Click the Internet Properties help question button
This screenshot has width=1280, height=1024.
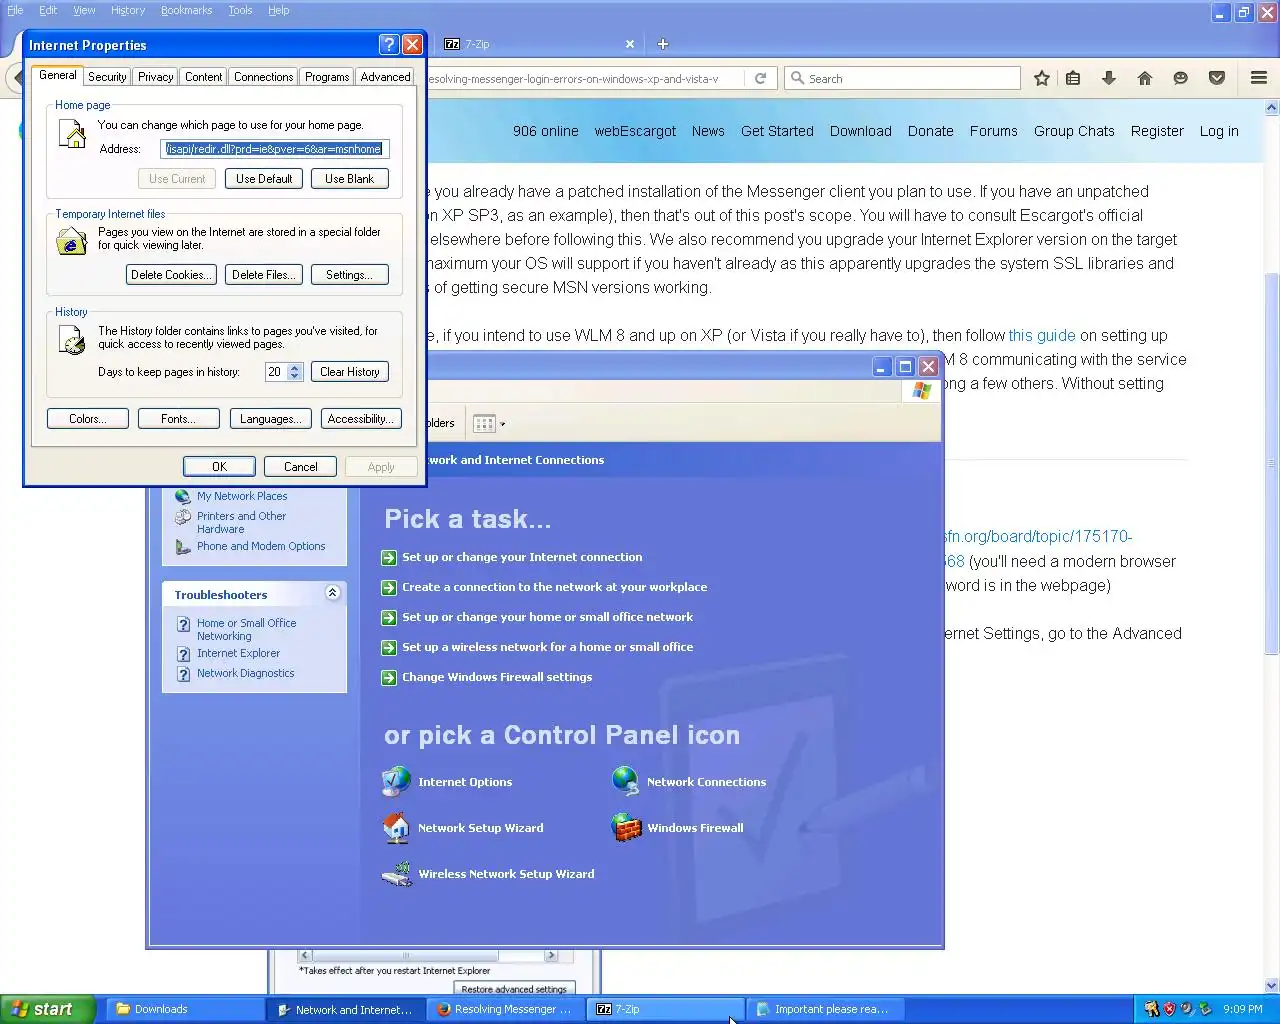click(389, 45)
